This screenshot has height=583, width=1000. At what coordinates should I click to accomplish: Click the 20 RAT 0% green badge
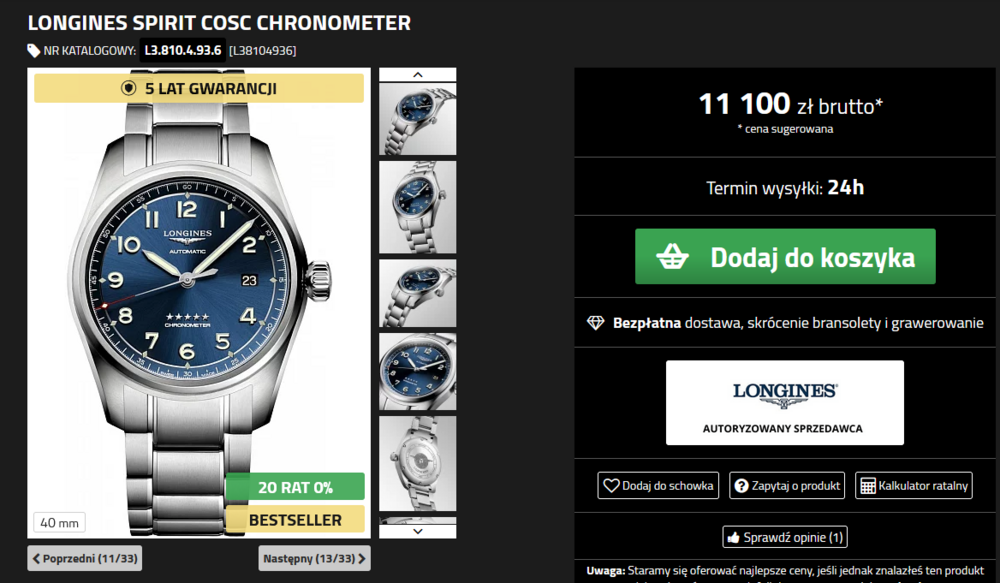pyautogui.click(x=295, y=487)
